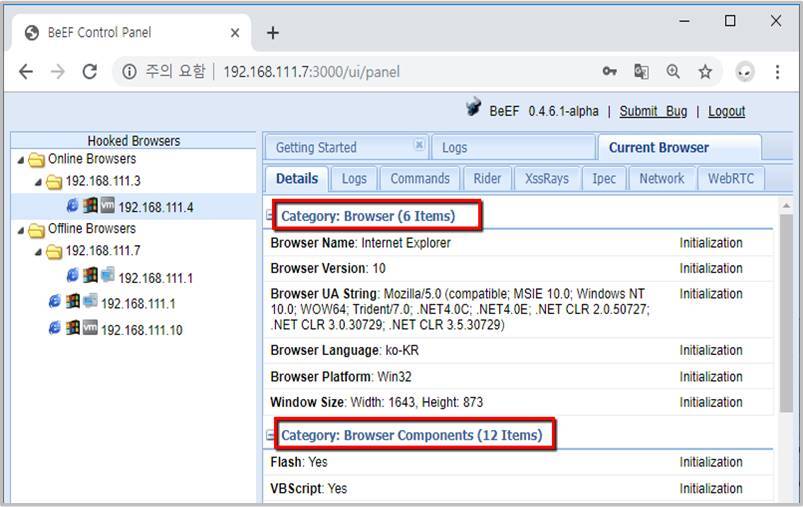Image resolution: width=803 pixels, height=507 pixels.
Task: Click the 192.168.111.7 folder icon
Action: 54,252
